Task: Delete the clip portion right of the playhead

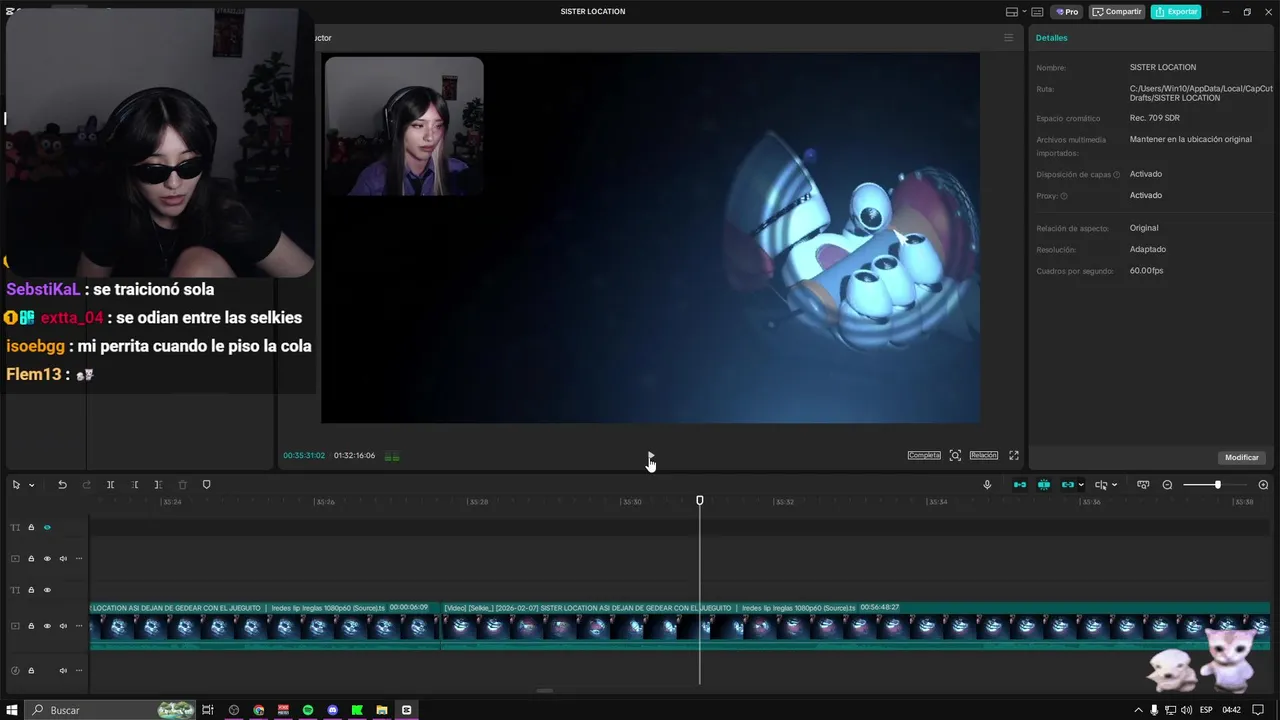Action: (158, 485)
